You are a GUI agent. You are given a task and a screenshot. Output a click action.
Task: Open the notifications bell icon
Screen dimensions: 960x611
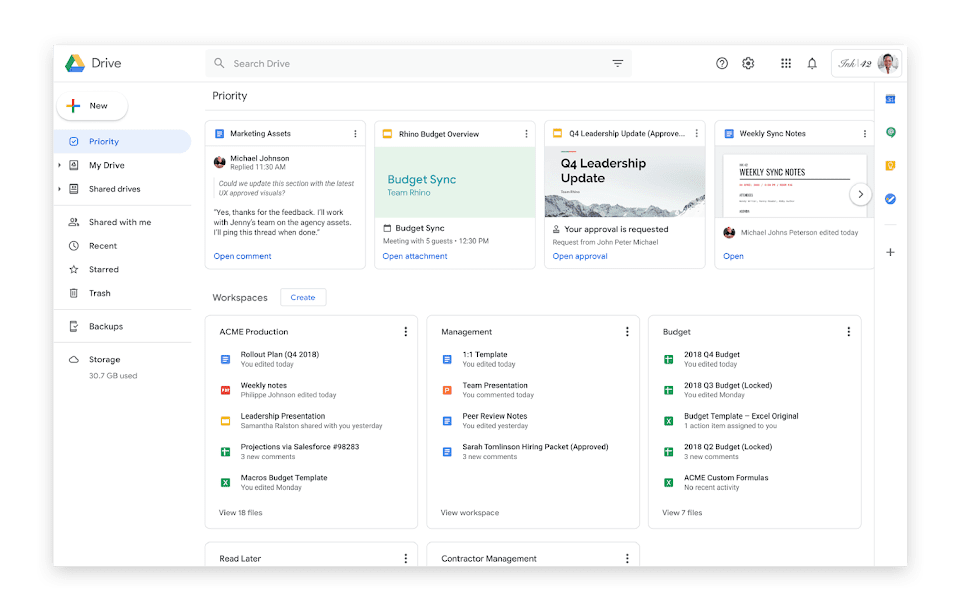(x=812, y=63)
